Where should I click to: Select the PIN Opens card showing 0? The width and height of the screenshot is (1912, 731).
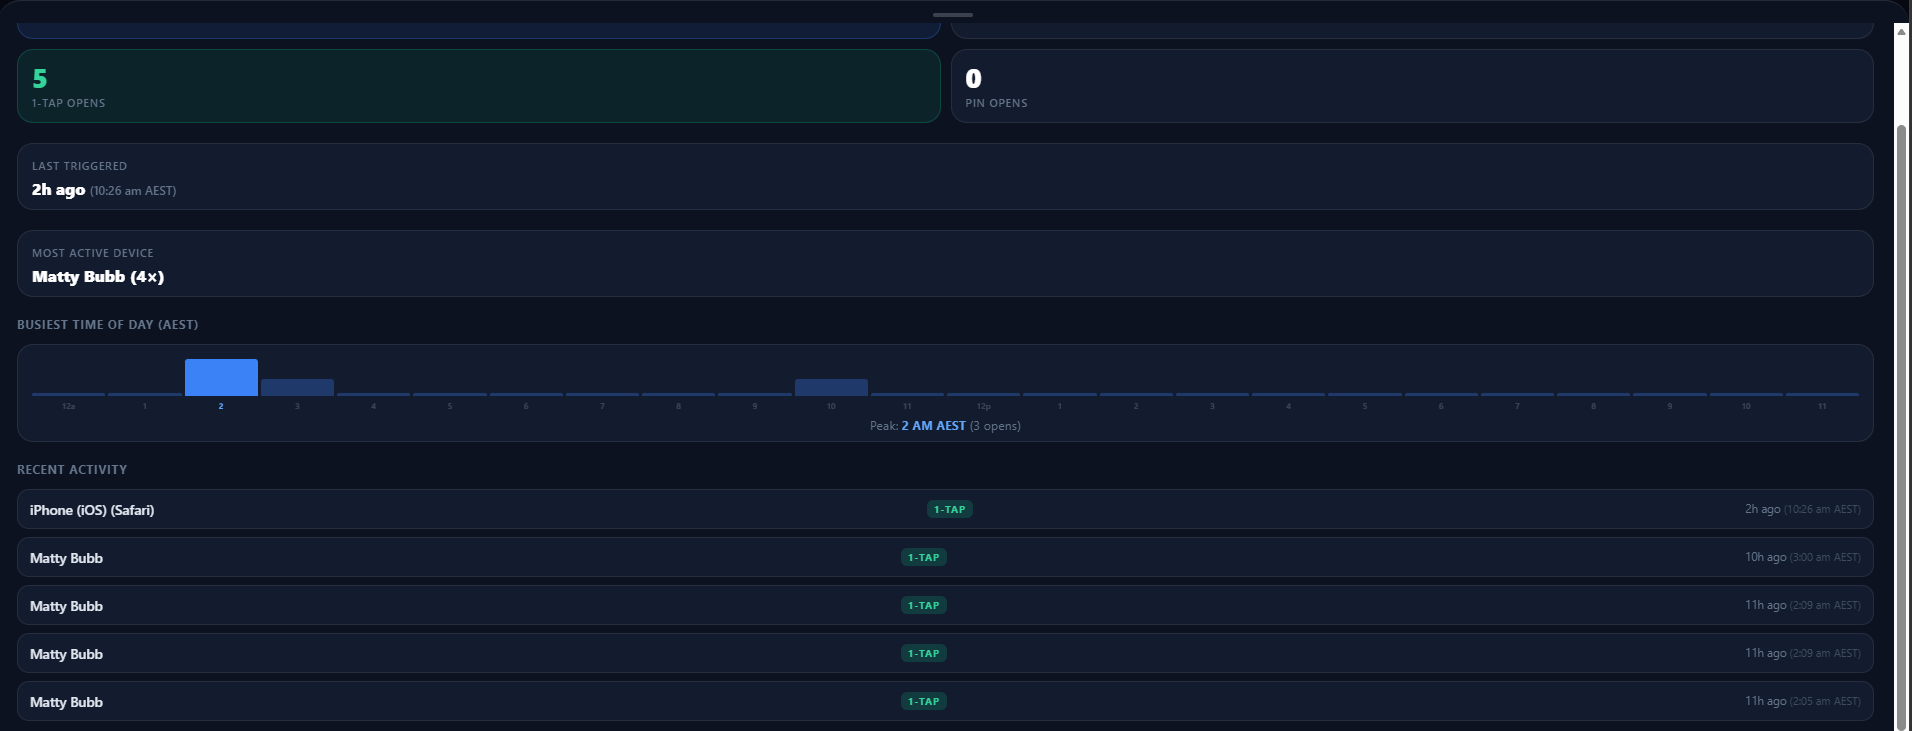(x=1412, y=86)
